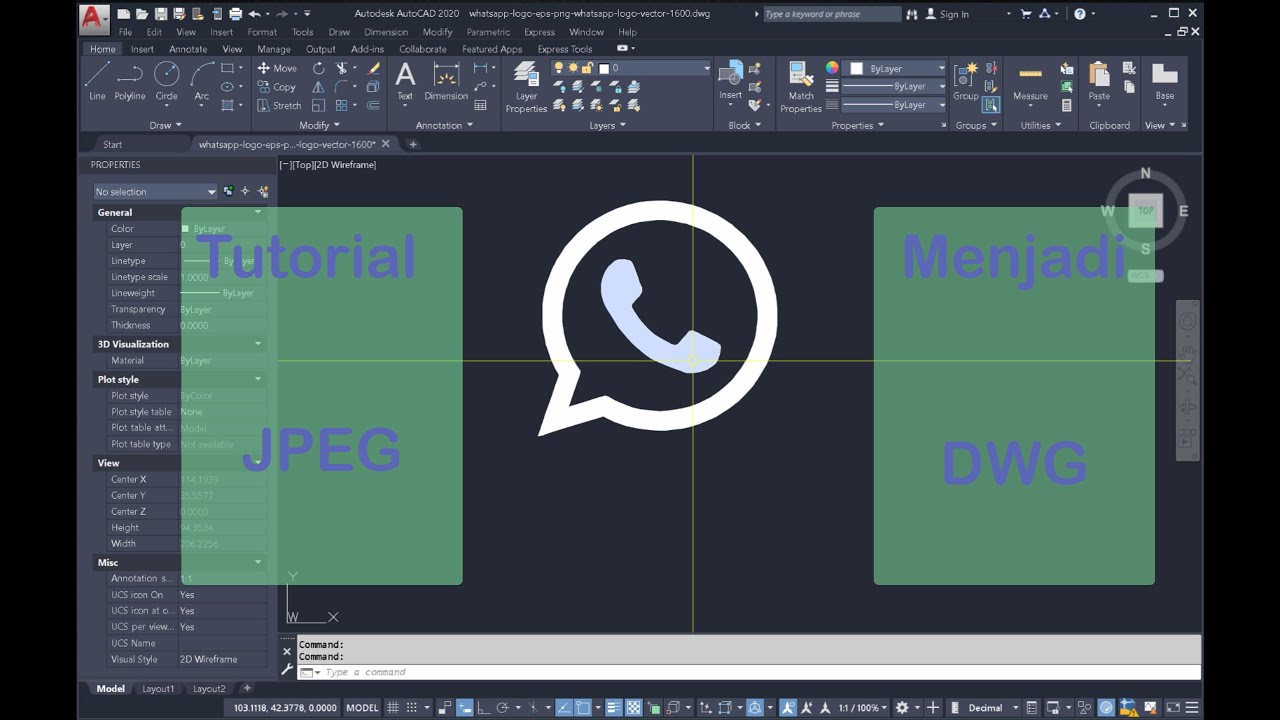Click the Text annotation tool
Viewport: 1280px width, 720px height.
pos(405,81)
